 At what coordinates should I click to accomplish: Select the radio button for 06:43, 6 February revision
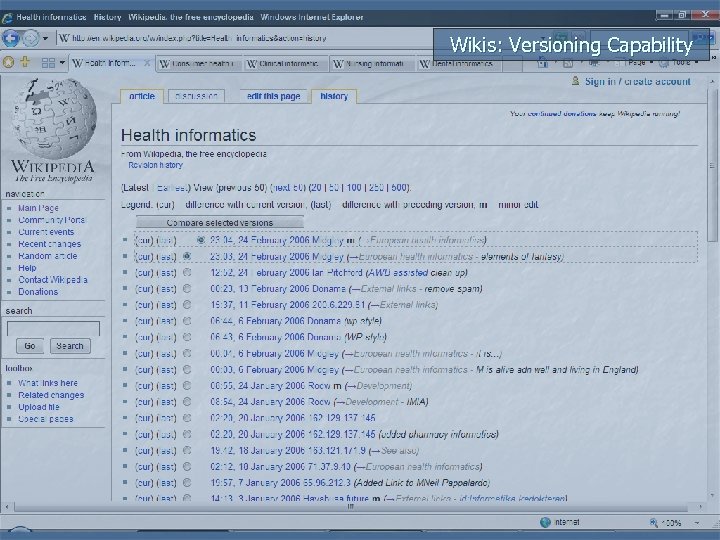coord(186,337)
